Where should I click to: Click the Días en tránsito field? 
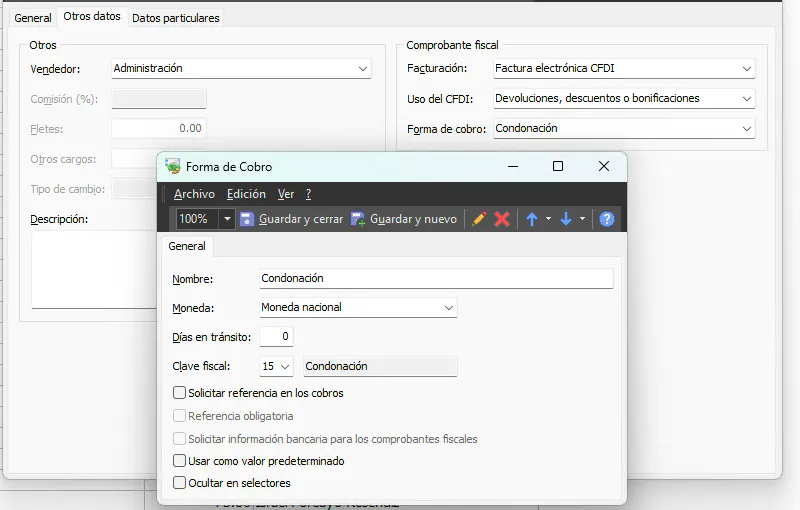click(x=276, y=337)
